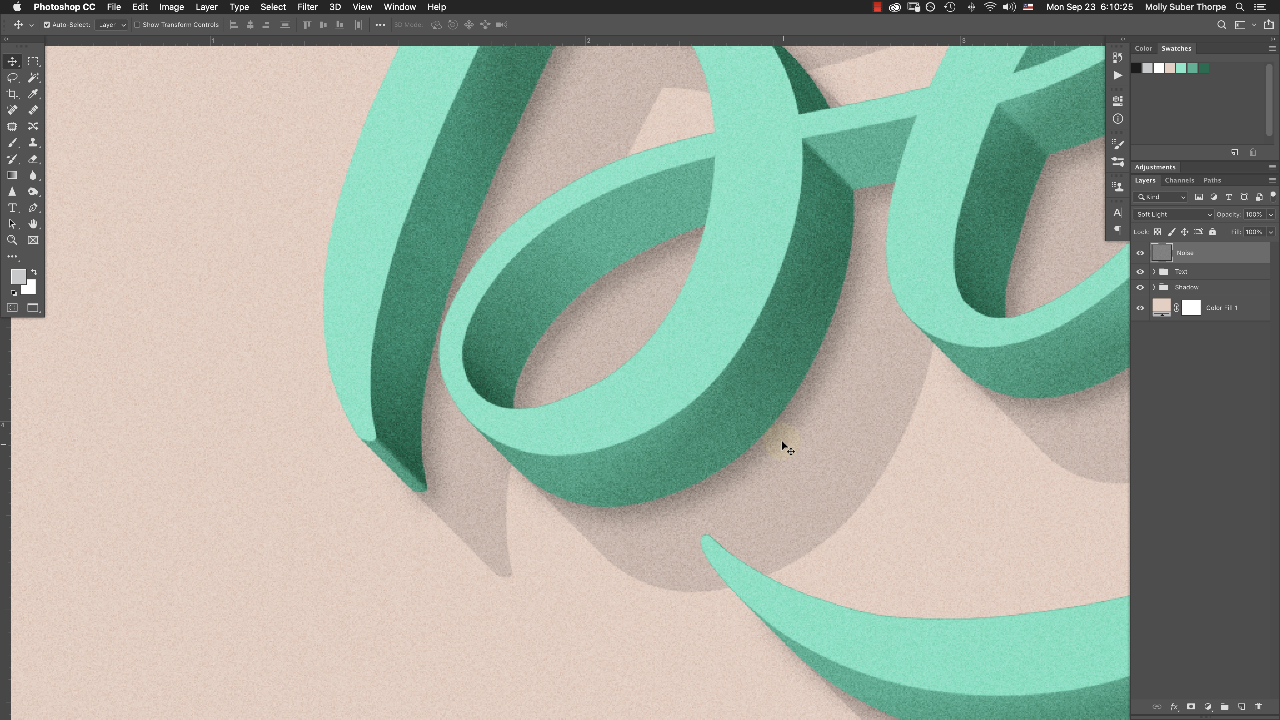Select the Gradient tool
Viewport: 1280px width, 720px height.
[x=12, y=175]
